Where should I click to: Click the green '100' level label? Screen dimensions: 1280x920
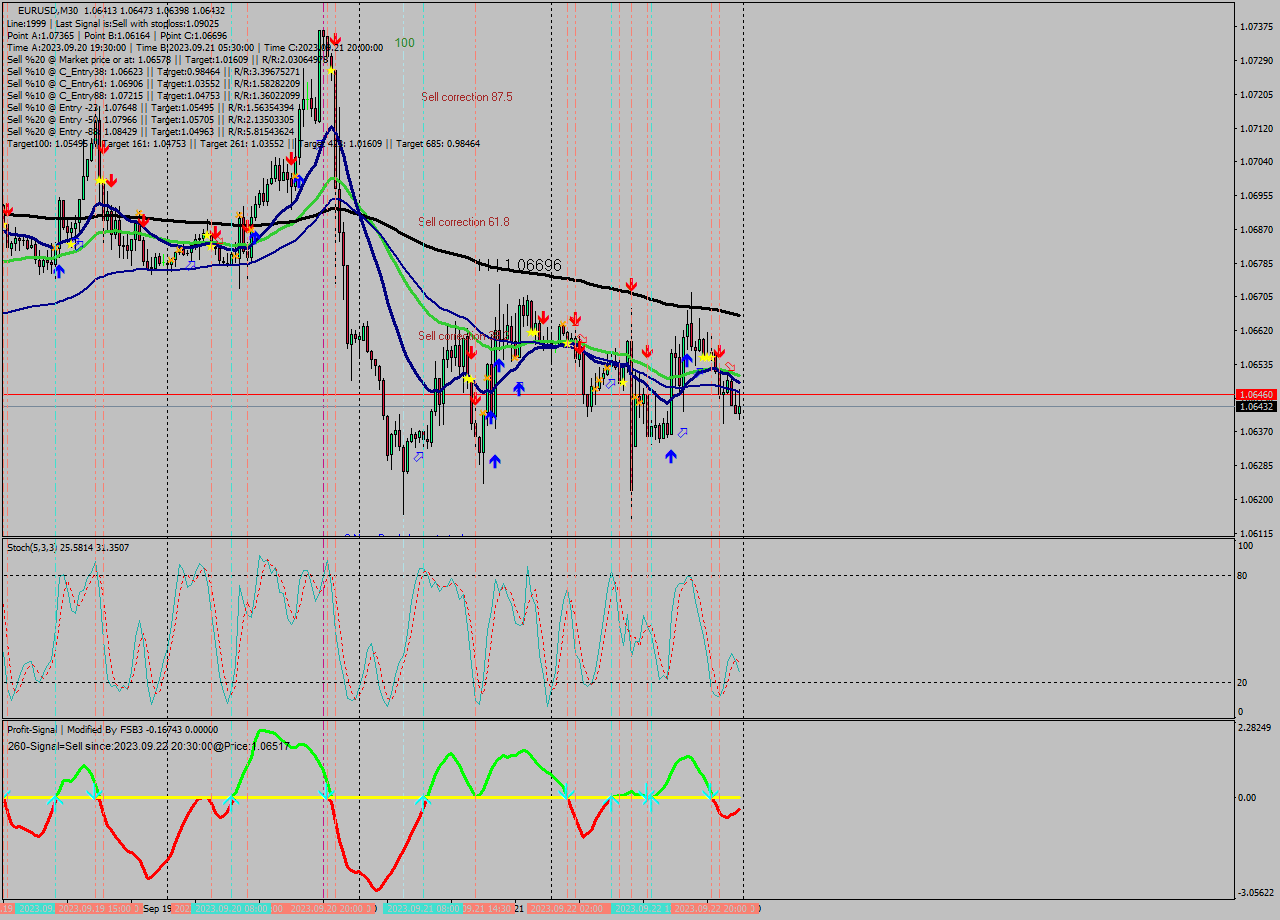(x=404, y=43)
